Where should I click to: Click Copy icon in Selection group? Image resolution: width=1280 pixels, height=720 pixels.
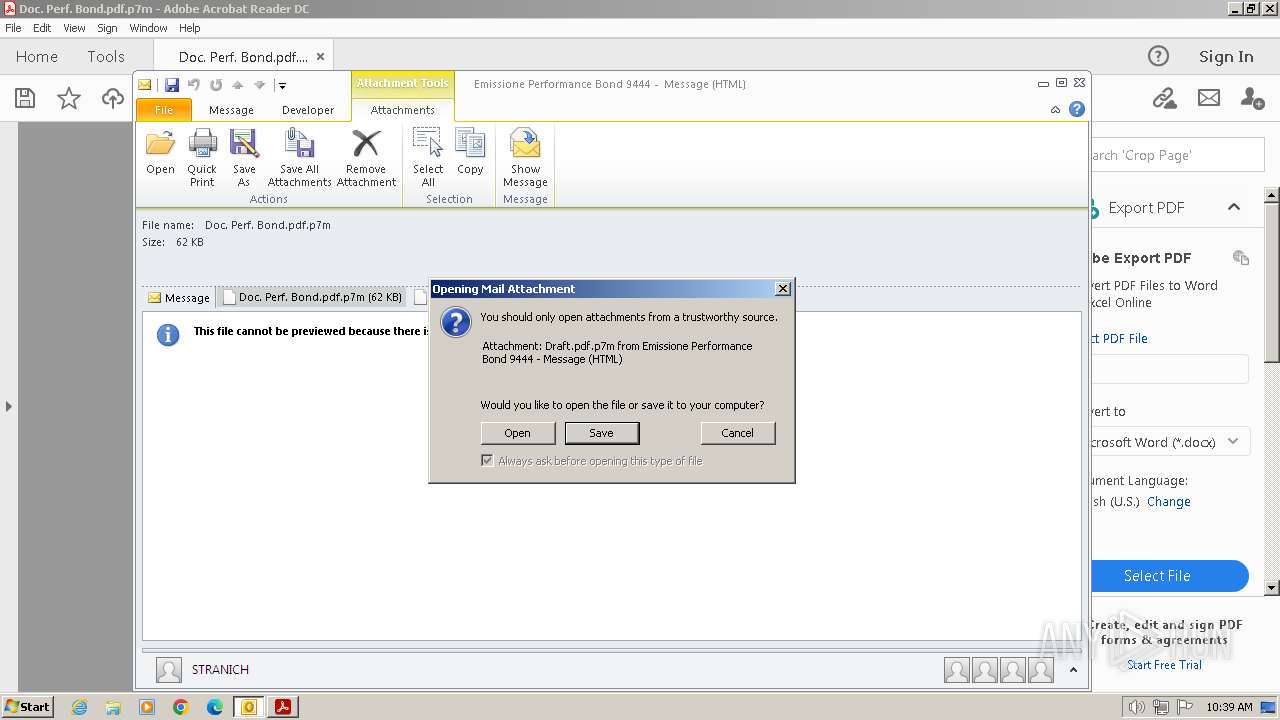(470, 143)
